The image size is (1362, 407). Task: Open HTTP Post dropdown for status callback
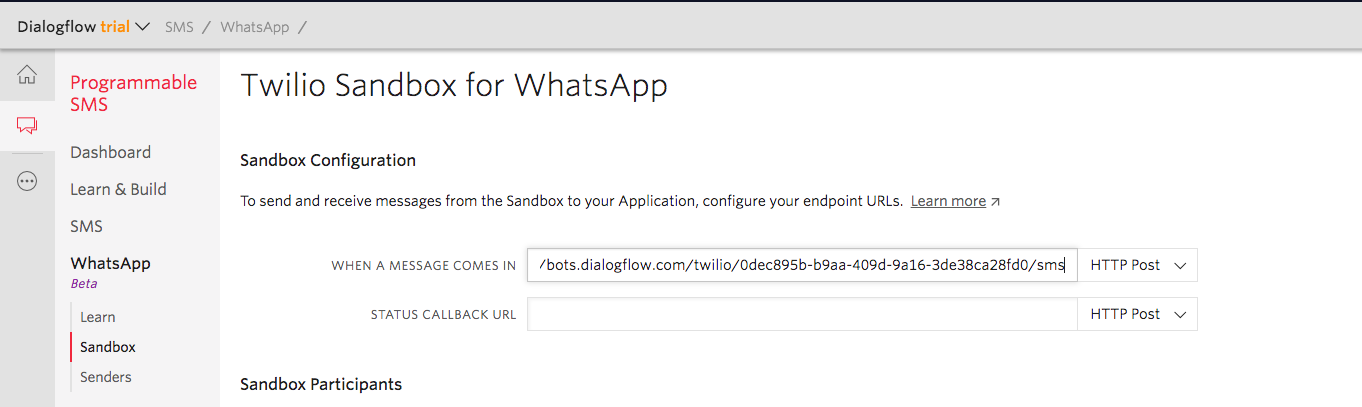click(1137, 314)
